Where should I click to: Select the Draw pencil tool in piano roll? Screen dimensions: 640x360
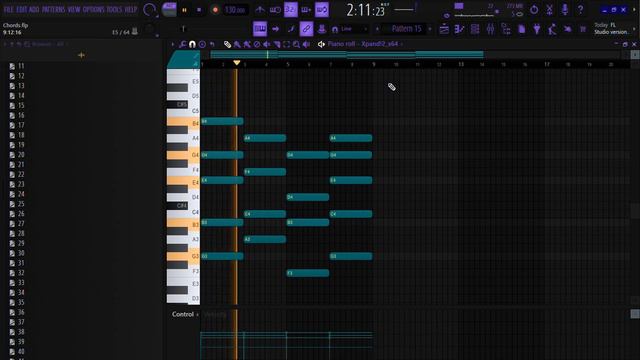point(227,44)
